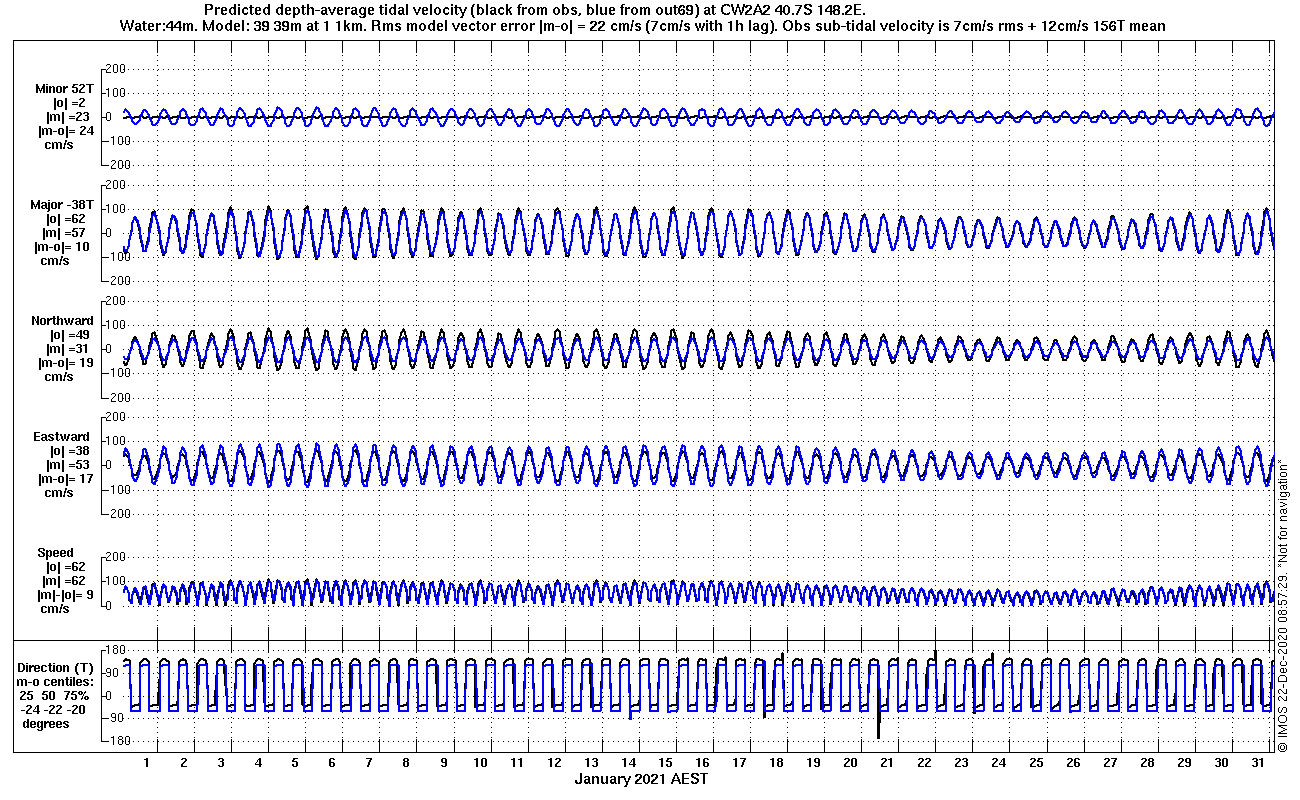The image size is (1300, 800).
Task: Click day '23' on the date axis
Action: tap(961, 763)
